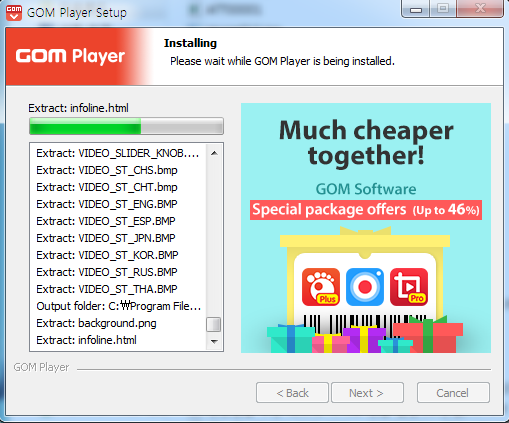Click the GOM Mix Pro icon in the ad
Image resolution: width=509 pixels, height=423 pixels.
point(409,287)
